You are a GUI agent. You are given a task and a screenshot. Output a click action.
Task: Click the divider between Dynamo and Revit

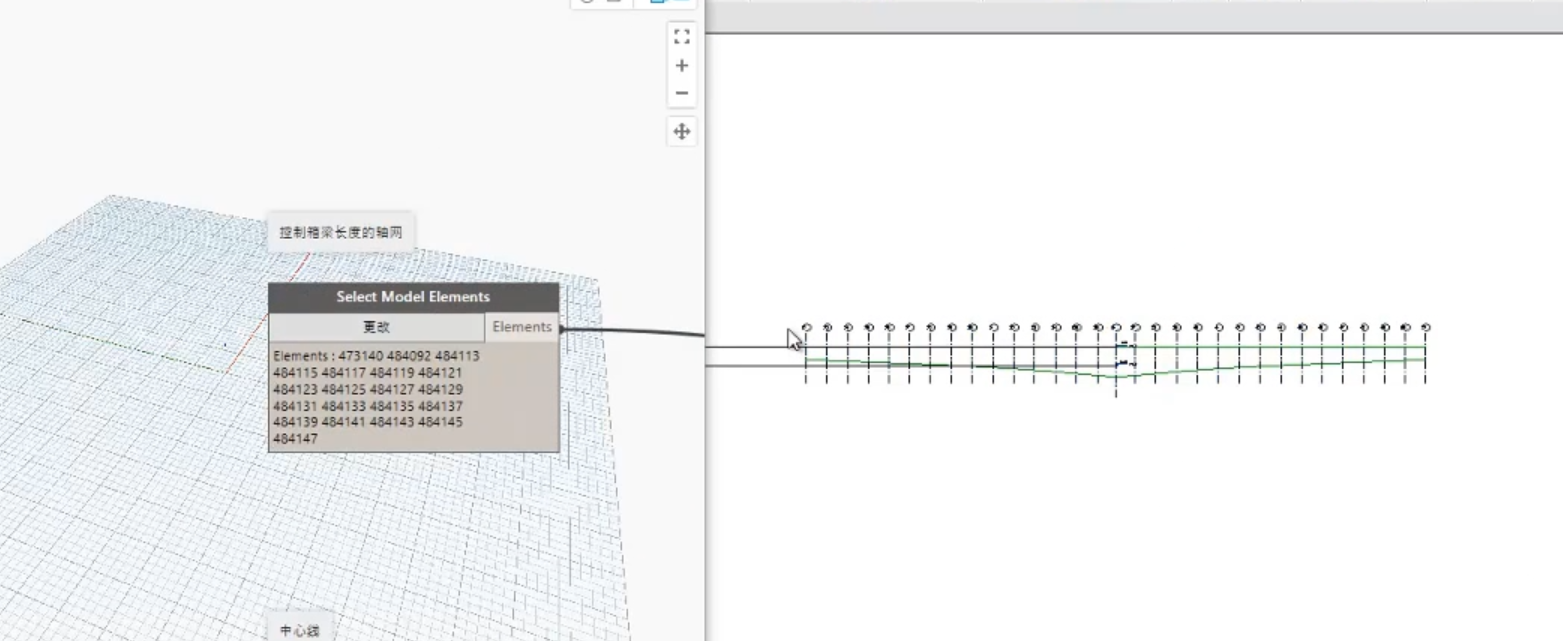point(705,320)
